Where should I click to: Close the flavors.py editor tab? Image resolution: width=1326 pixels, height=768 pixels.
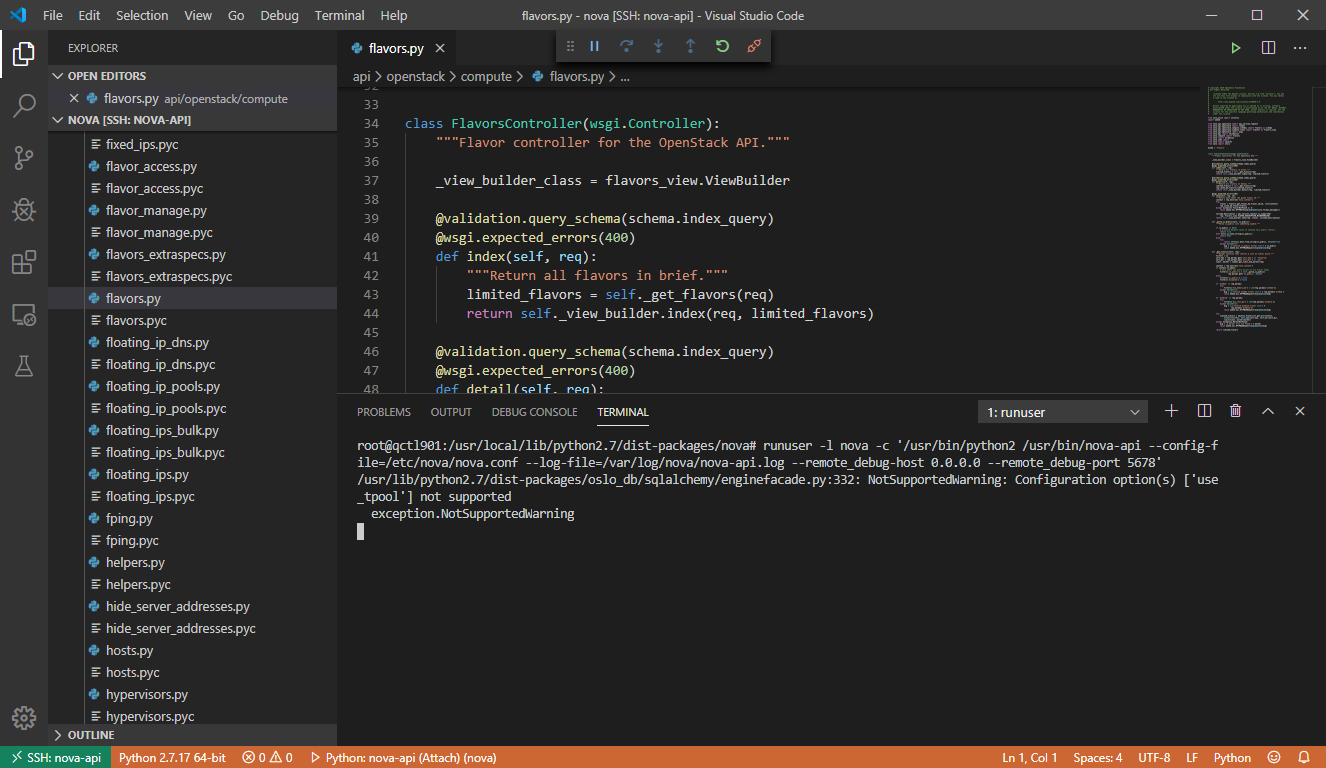(x=440, y=48)
